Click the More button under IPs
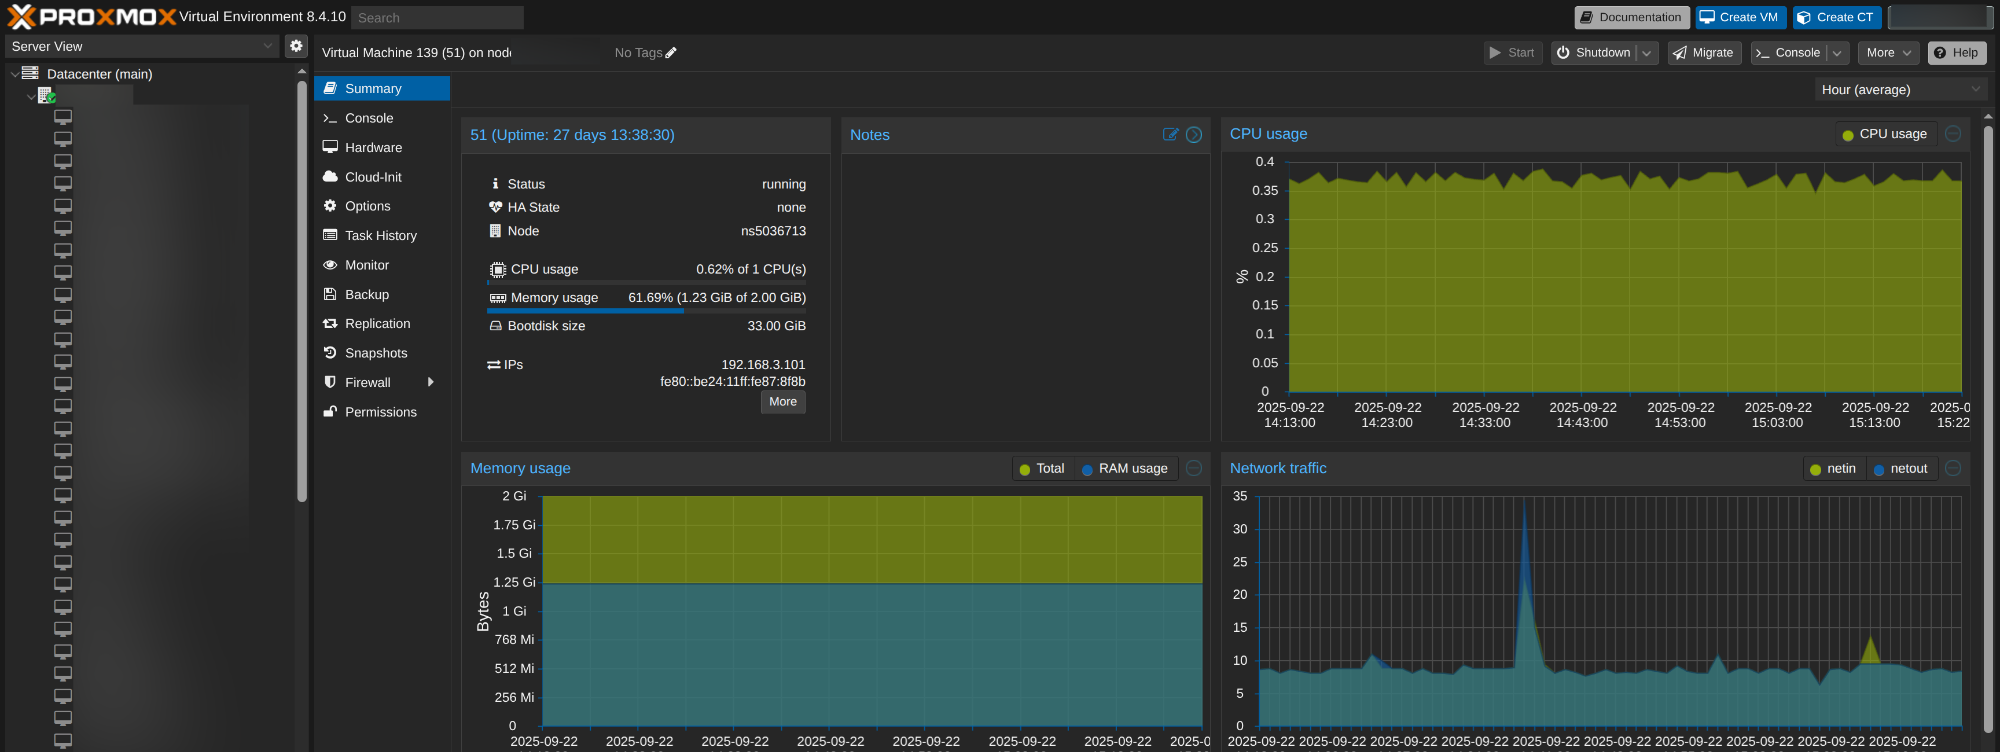 click(783, 402)
